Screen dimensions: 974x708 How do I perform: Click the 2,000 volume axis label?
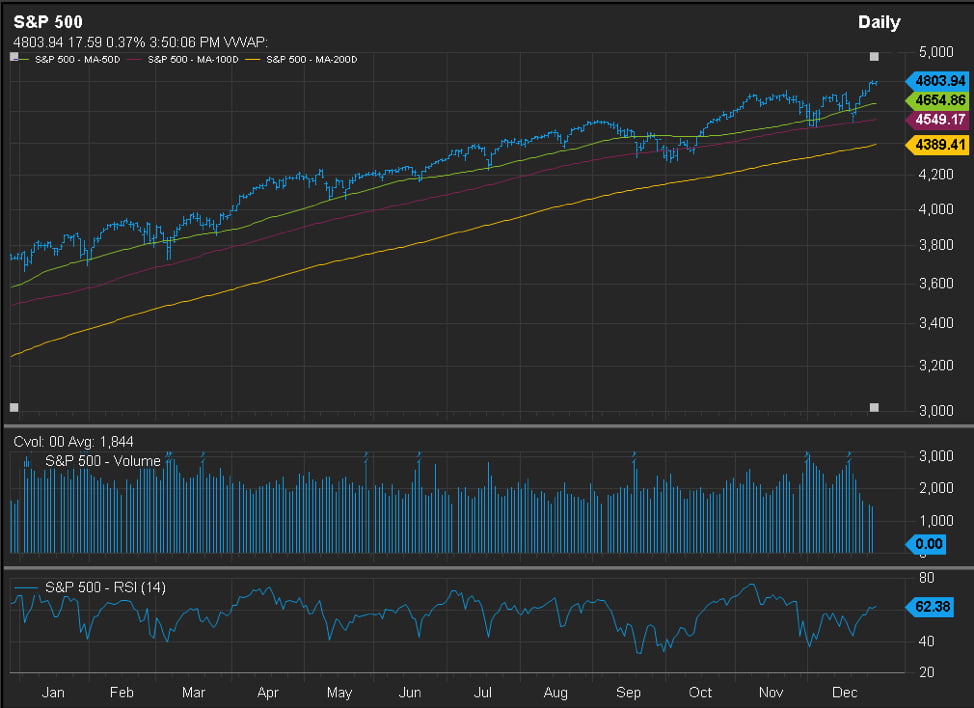(x=935, y=488)
